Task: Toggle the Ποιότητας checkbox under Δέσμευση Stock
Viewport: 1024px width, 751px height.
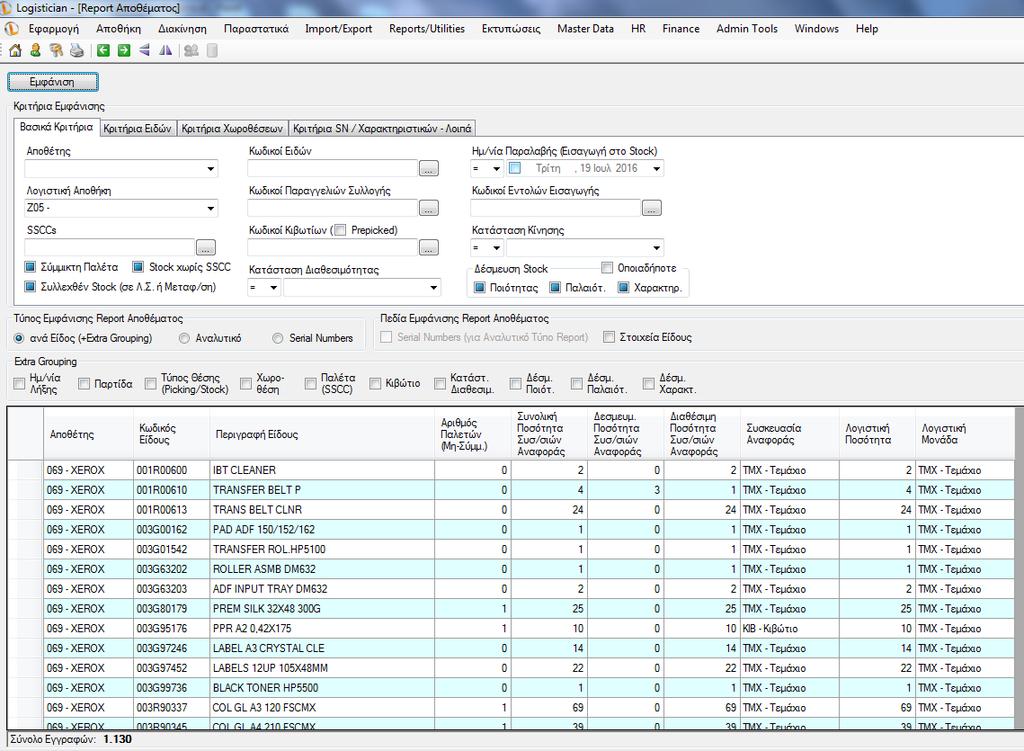Action: pos(480,287)
